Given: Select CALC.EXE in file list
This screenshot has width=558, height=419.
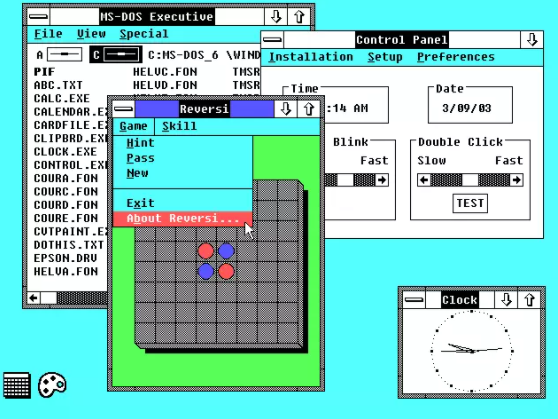Looking at the screenshot, I should 62,99.
